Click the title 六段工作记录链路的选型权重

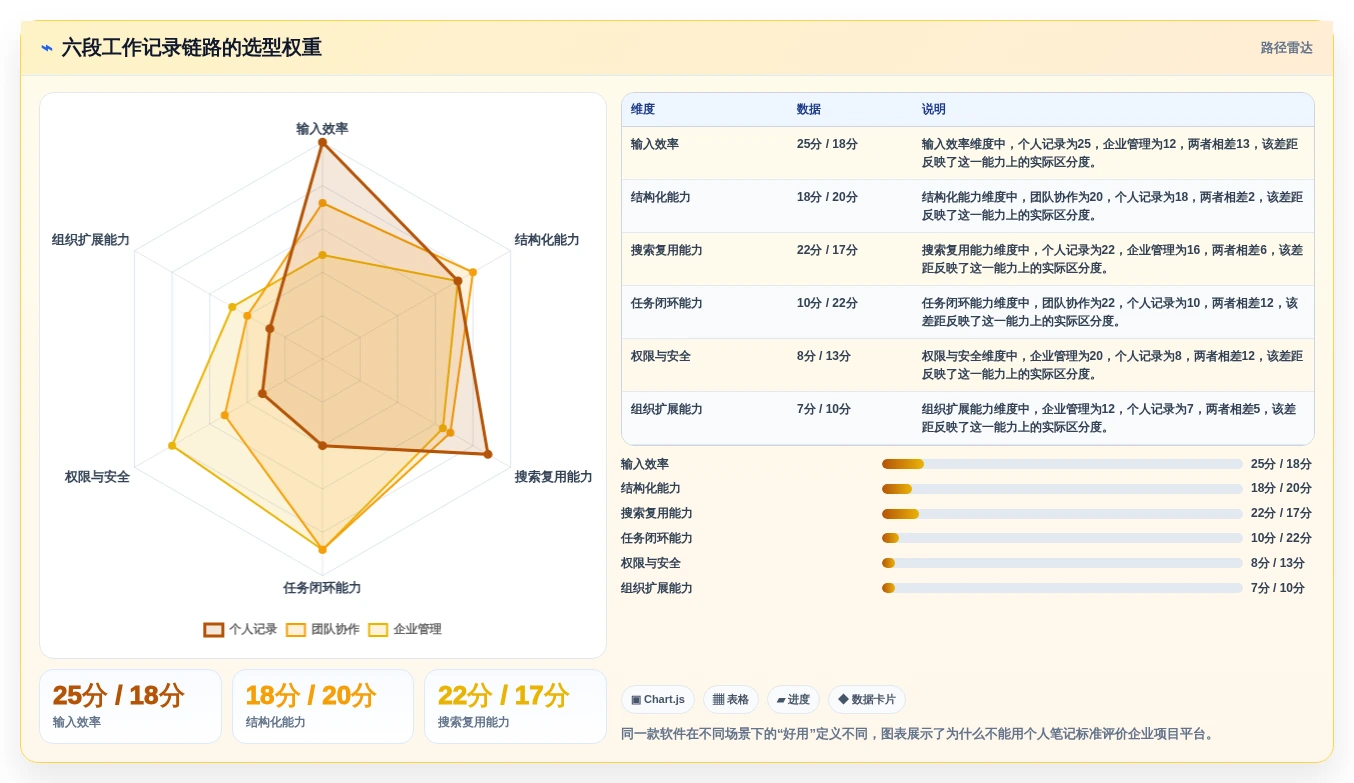tap(192, 48)
